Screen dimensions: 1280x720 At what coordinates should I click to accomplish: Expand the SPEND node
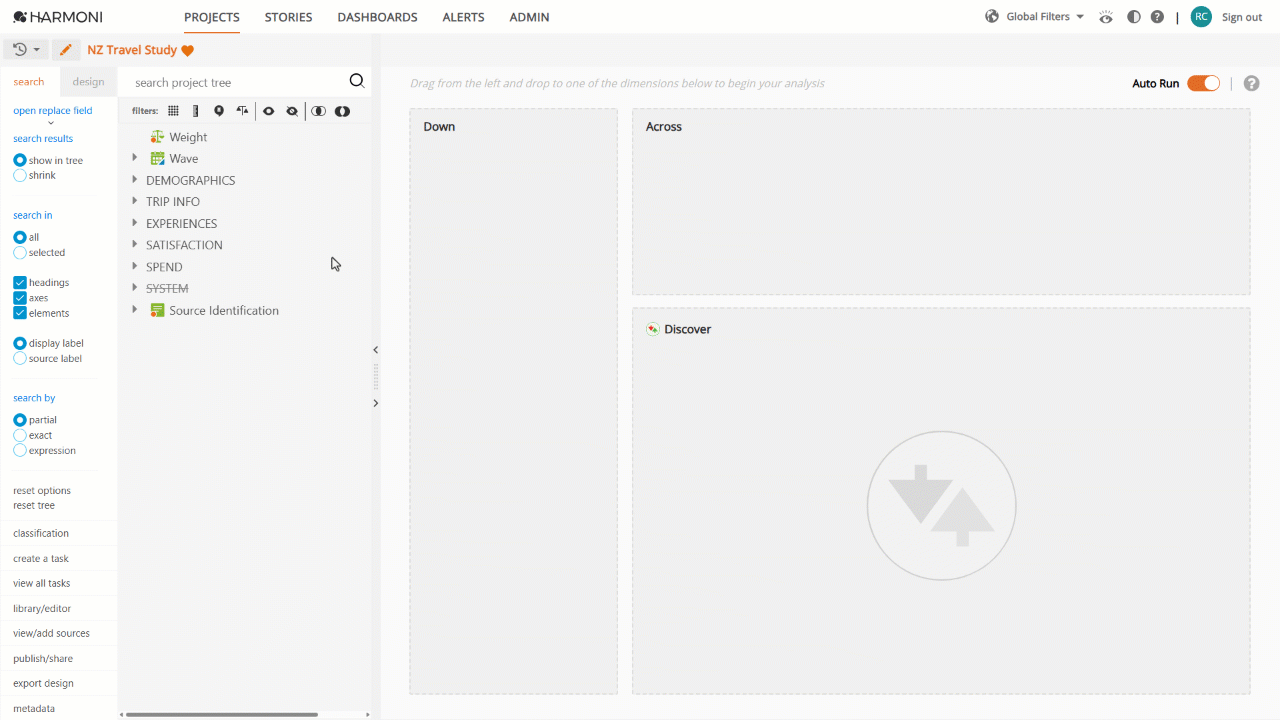pyautogui.click(x=135, y=266)
